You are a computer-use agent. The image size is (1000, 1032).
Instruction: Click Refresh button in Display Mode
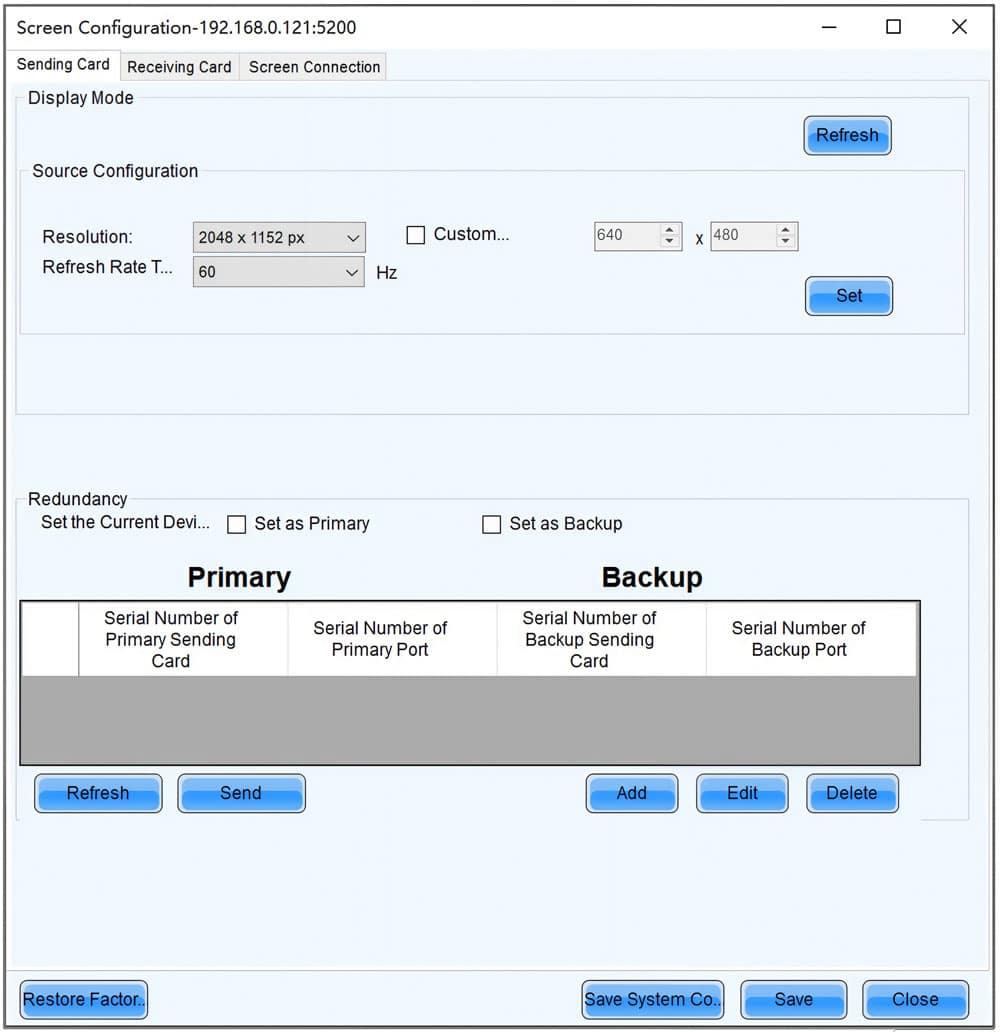[x=847, y=136]
